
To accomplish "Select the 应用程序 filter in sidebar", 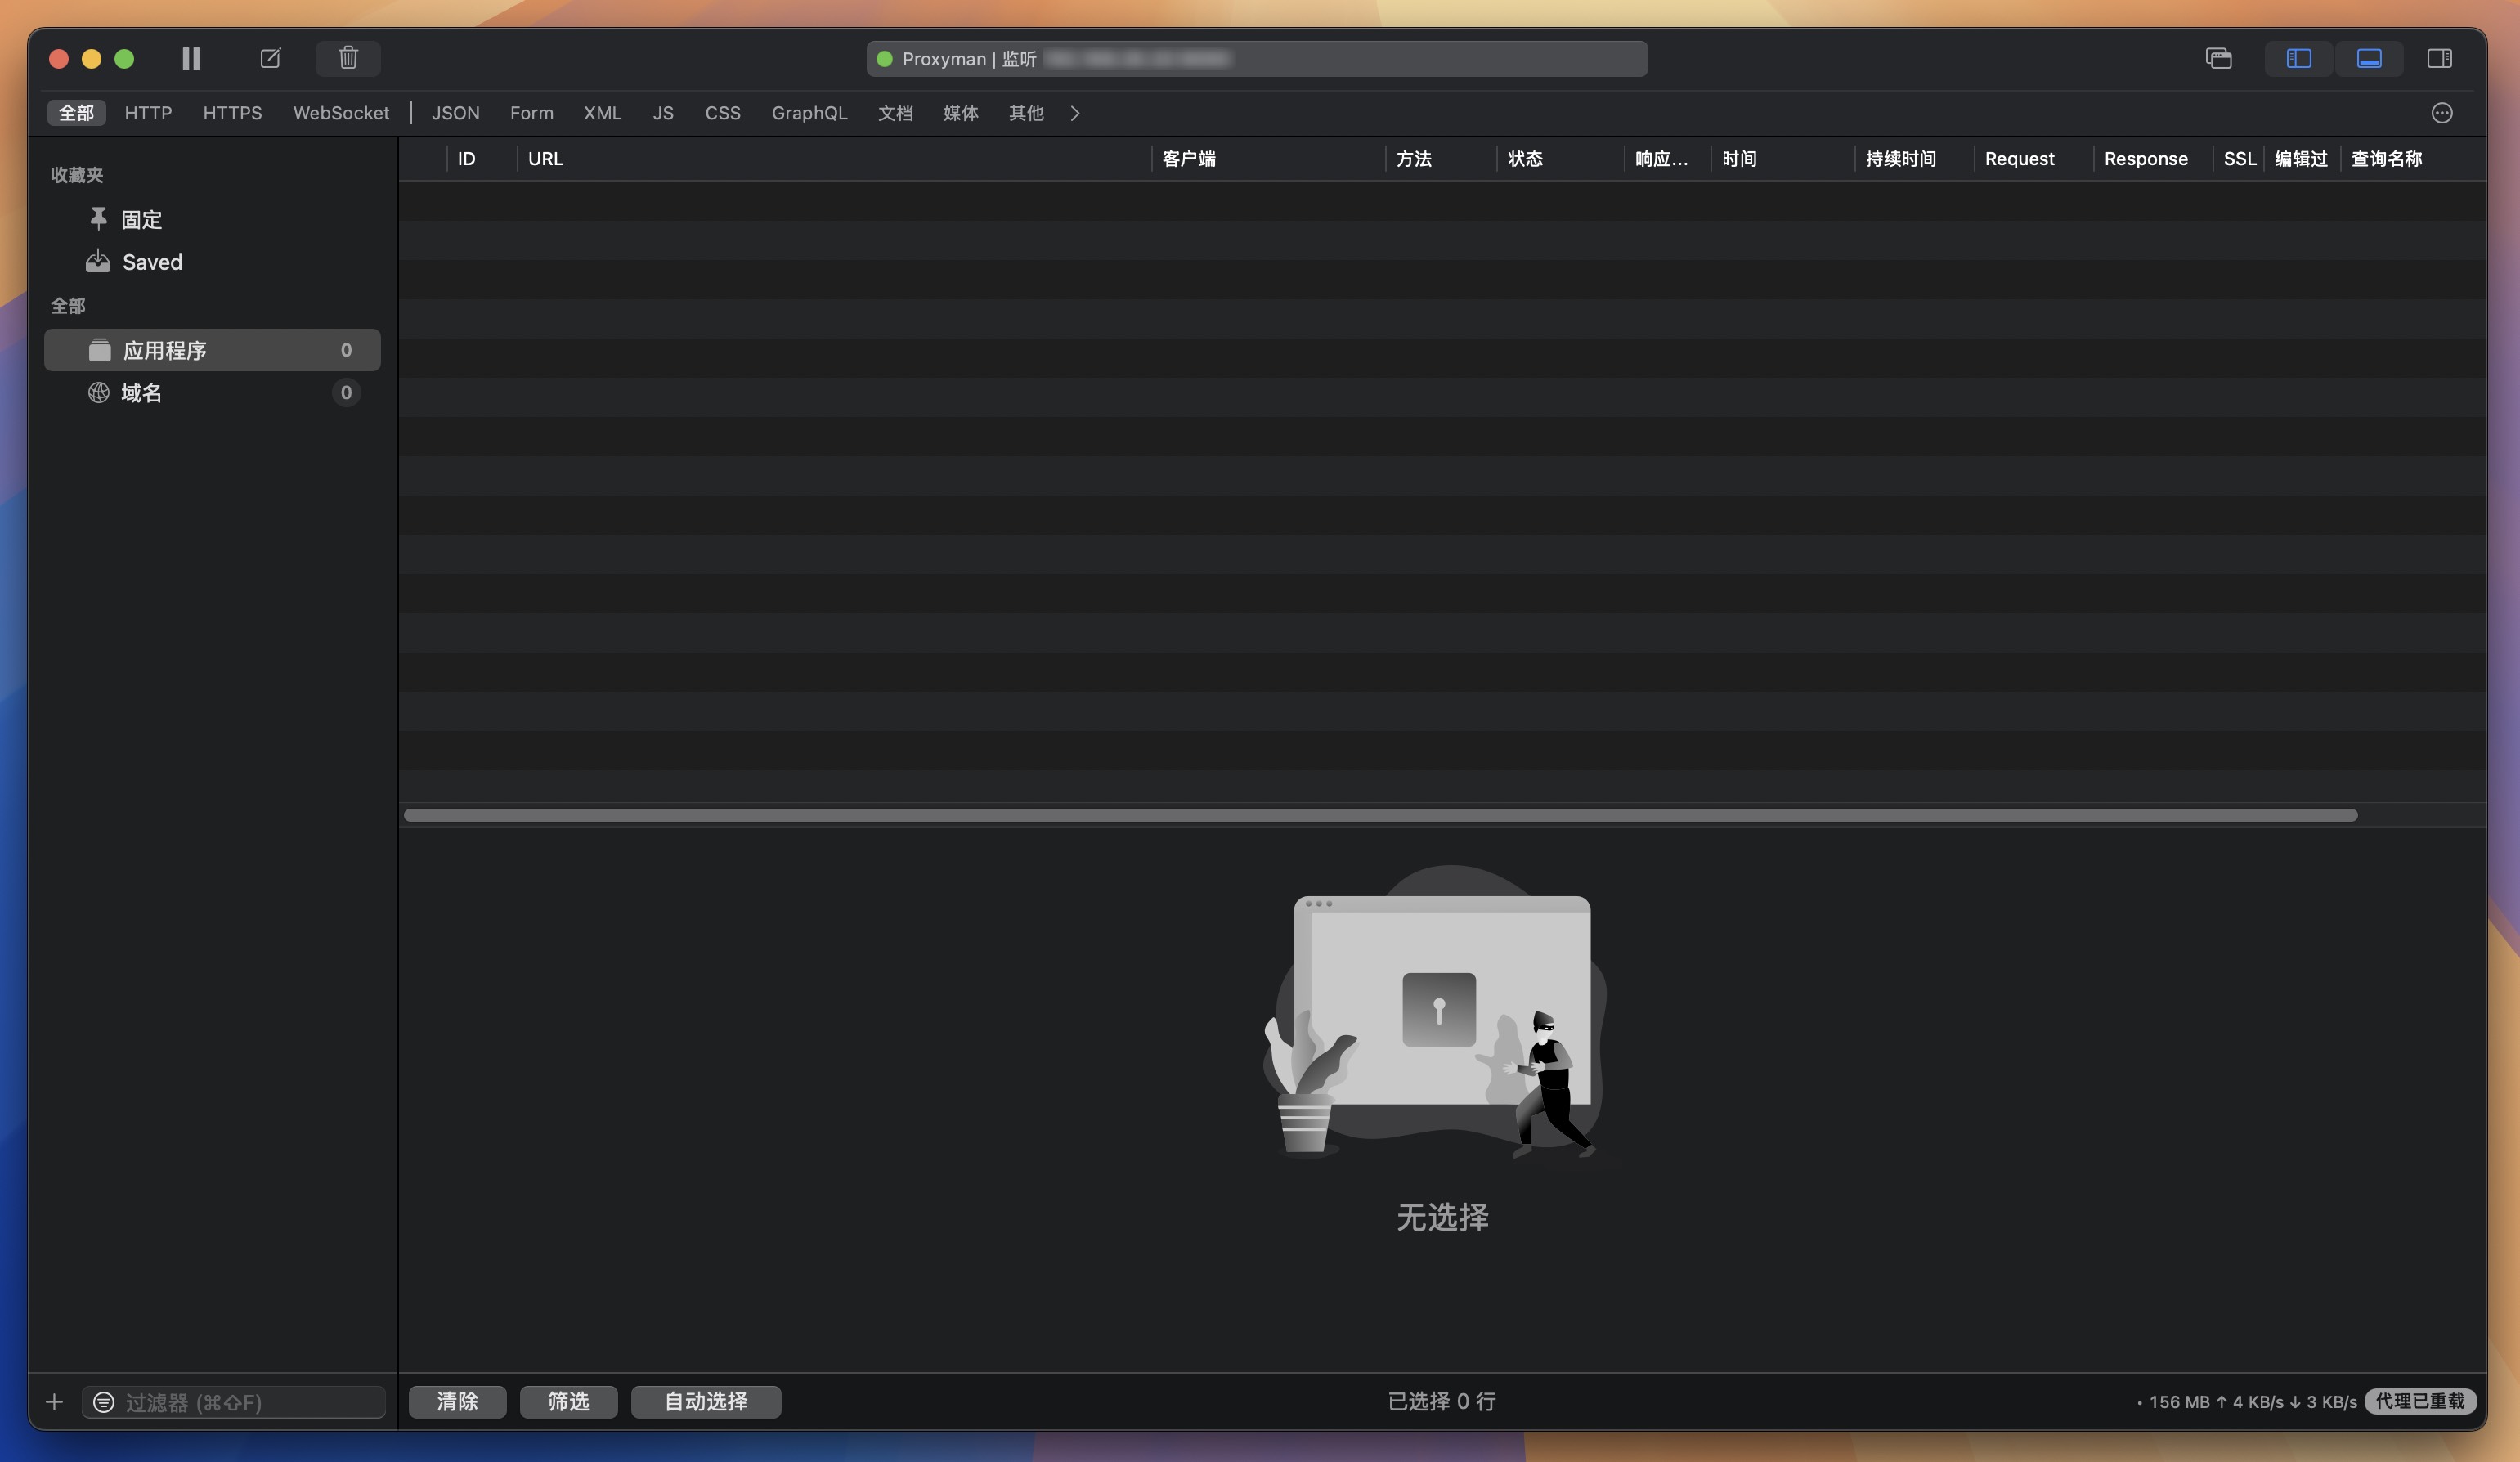I will pyautogui.click(x=167, y=350).
